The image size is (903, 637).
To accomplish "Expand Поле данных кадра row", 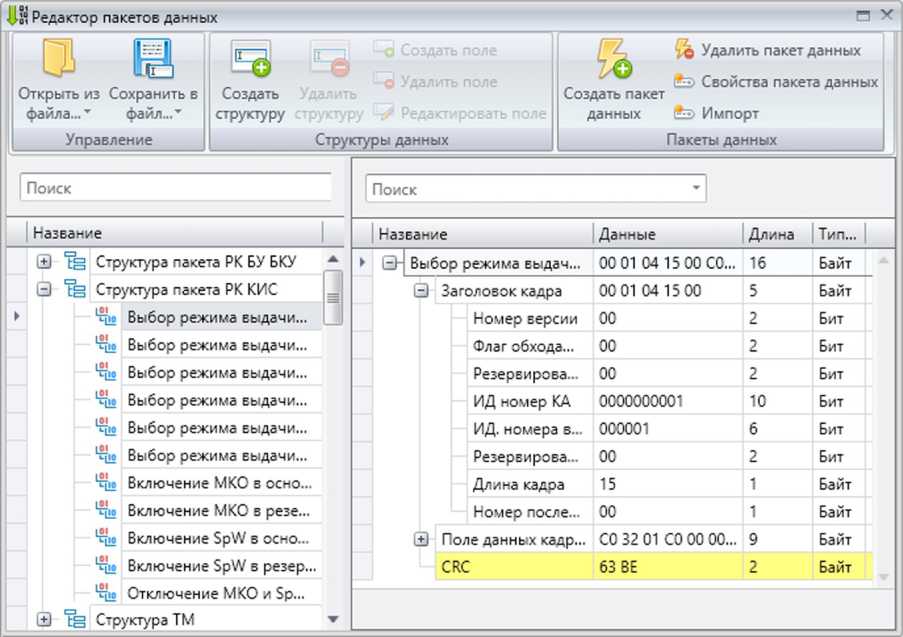I will pos(422,540).
